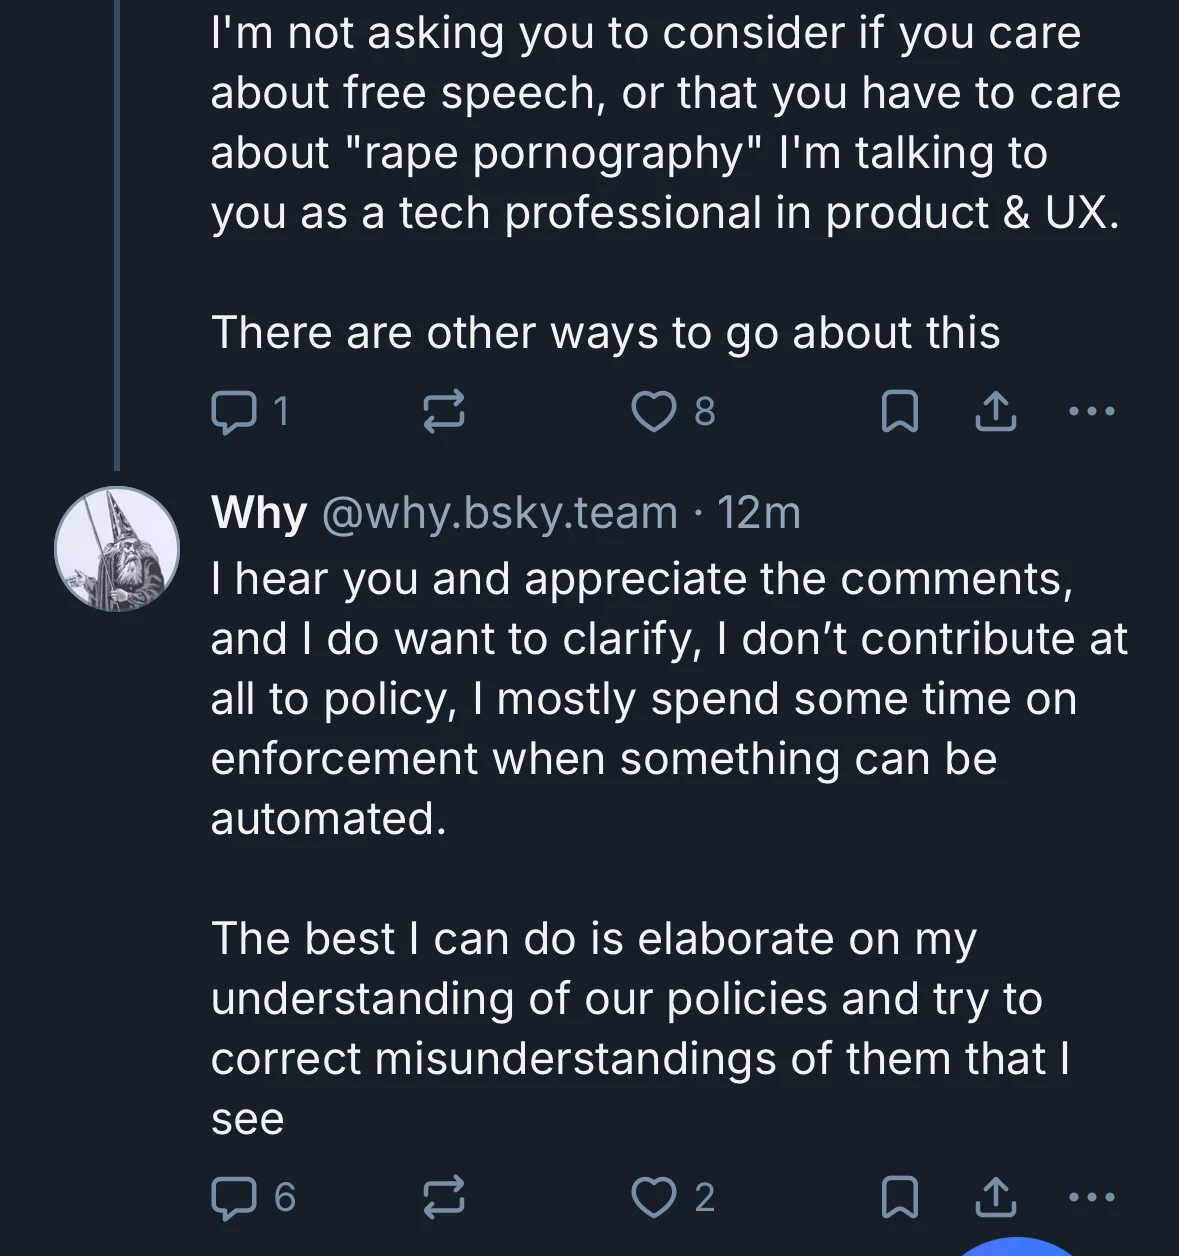Viewport: 1179px width, 1256px height.
Task: Repost the upper post about tech professionals
Action: click(444, 412)
